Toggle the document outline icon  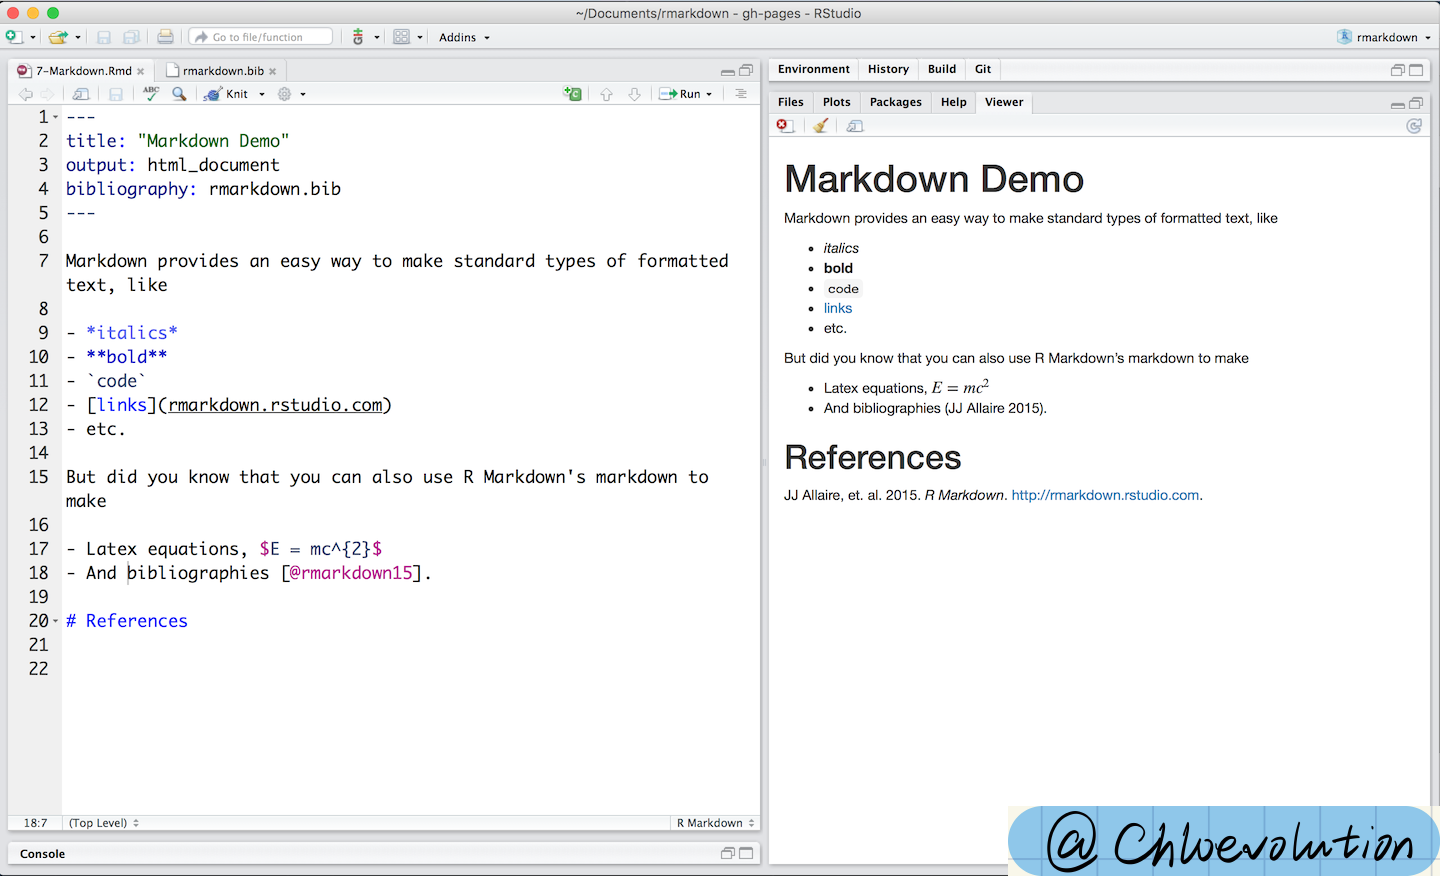pyautogui.click(x=741, y=94)
